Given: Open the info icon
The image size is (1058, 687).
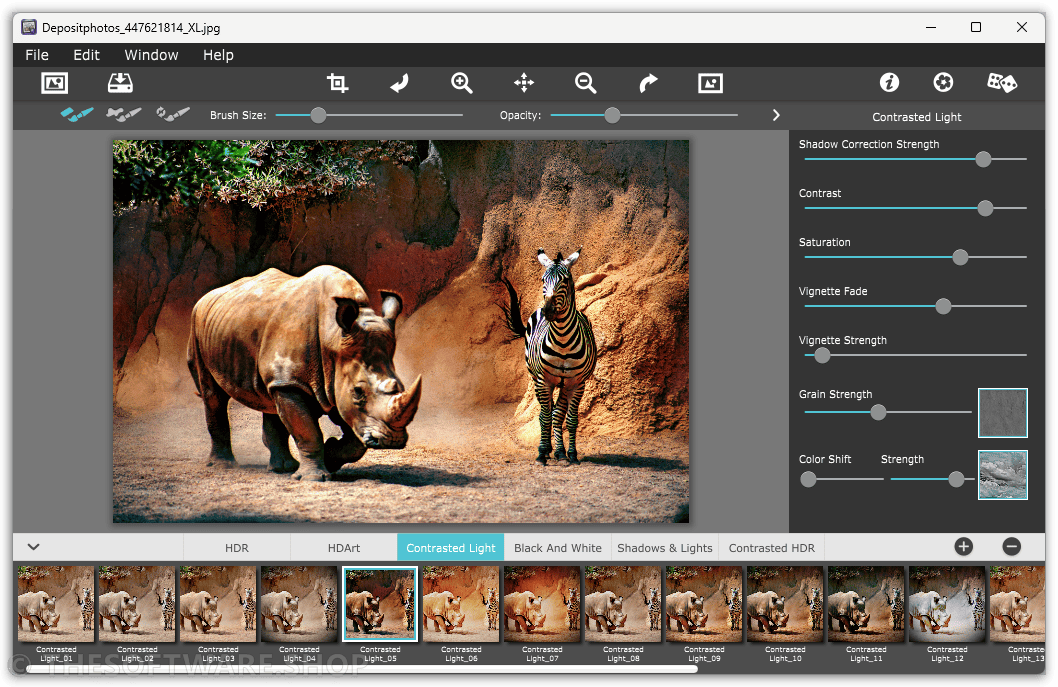Looking at the screenshot, I should pyautogui.click(x=889, y=82).
